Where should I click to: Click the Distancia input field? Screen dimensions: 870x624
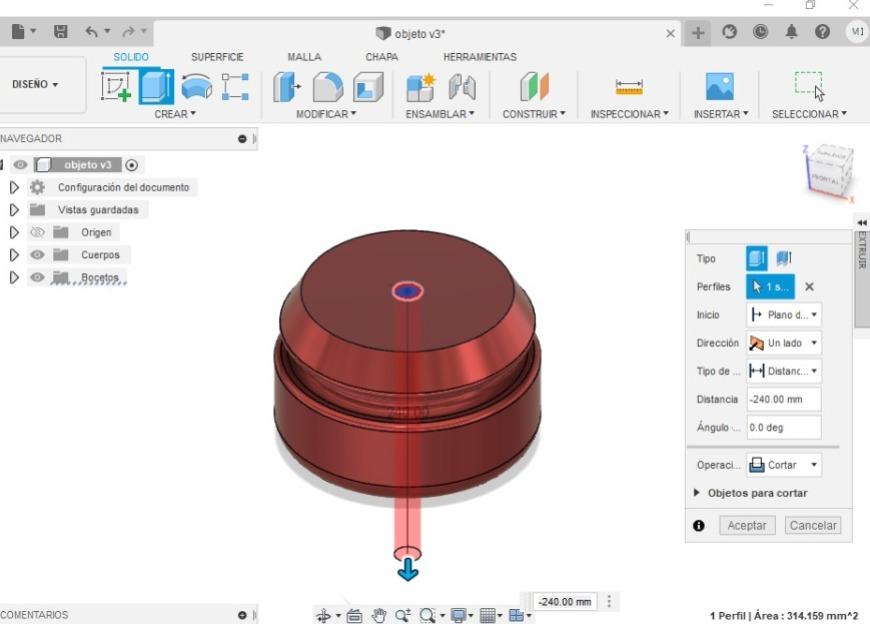(783, 399)
